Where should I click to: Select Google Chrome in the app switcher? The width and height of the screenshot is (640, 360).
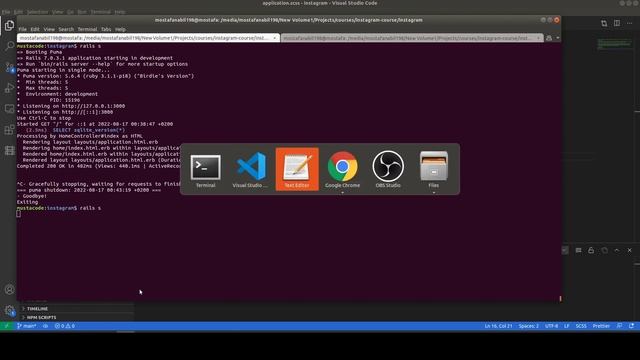tap(342, 169)
